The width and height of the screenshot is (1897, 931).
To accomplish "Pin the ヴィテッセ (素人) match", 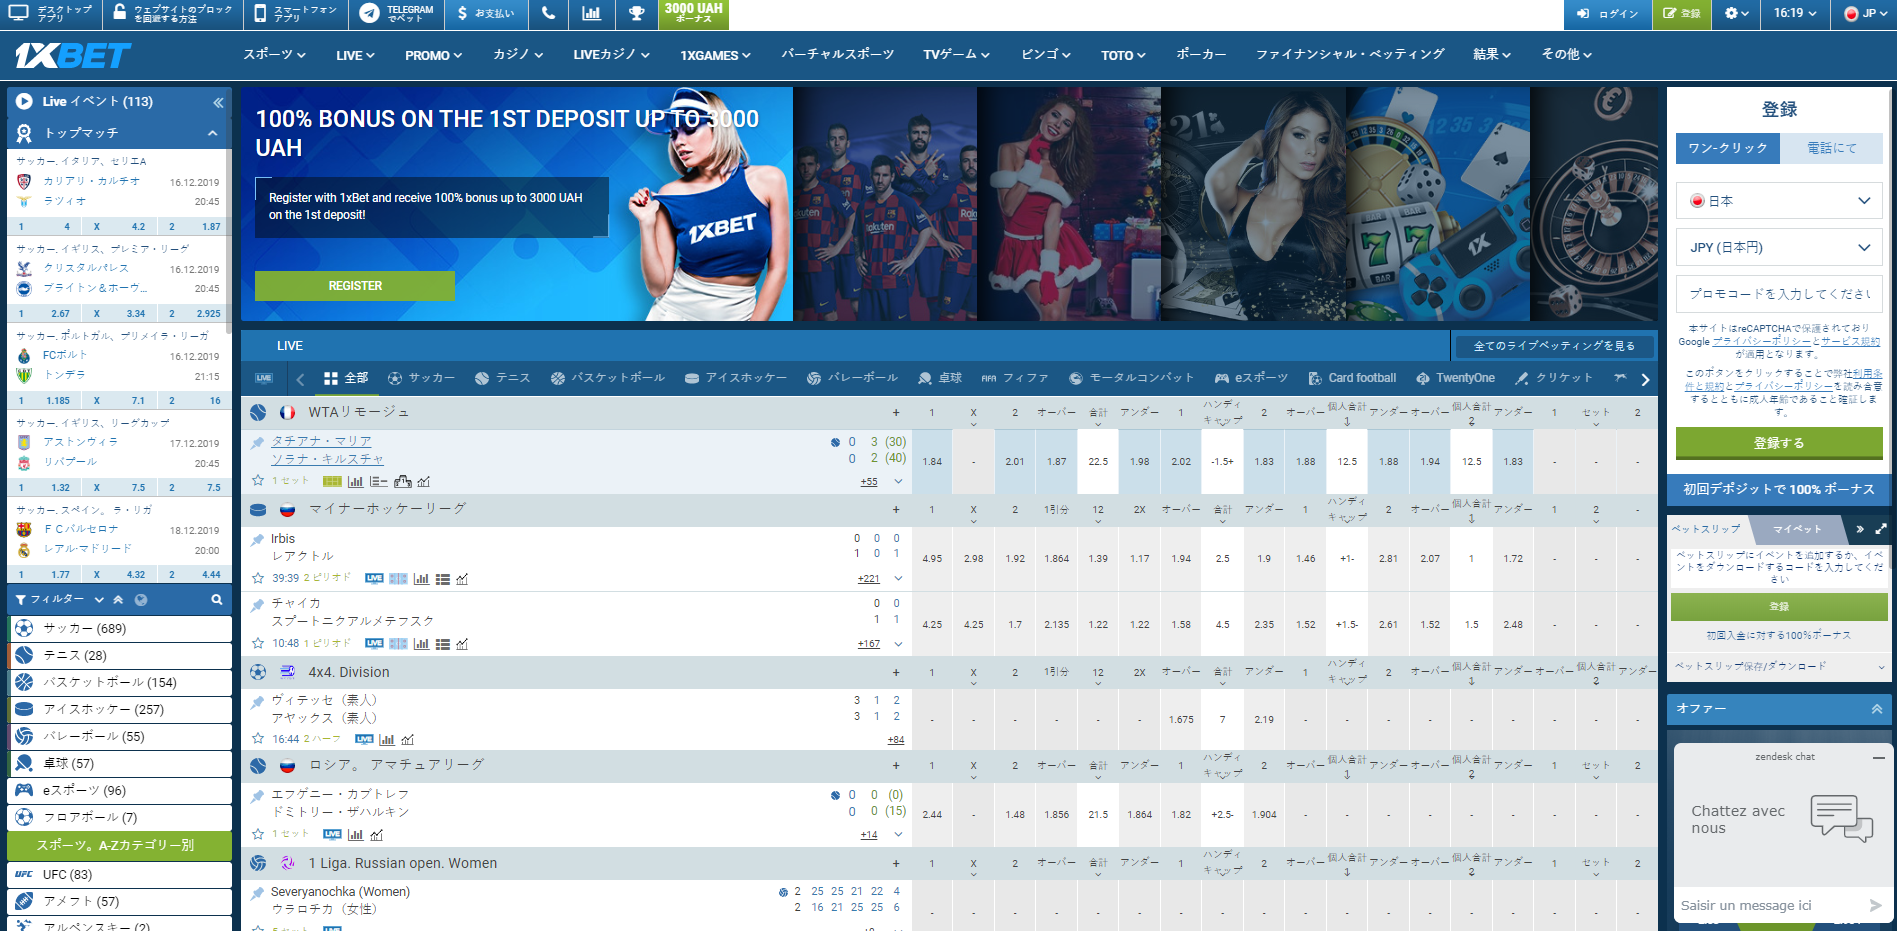I will (x=258, y=701).
